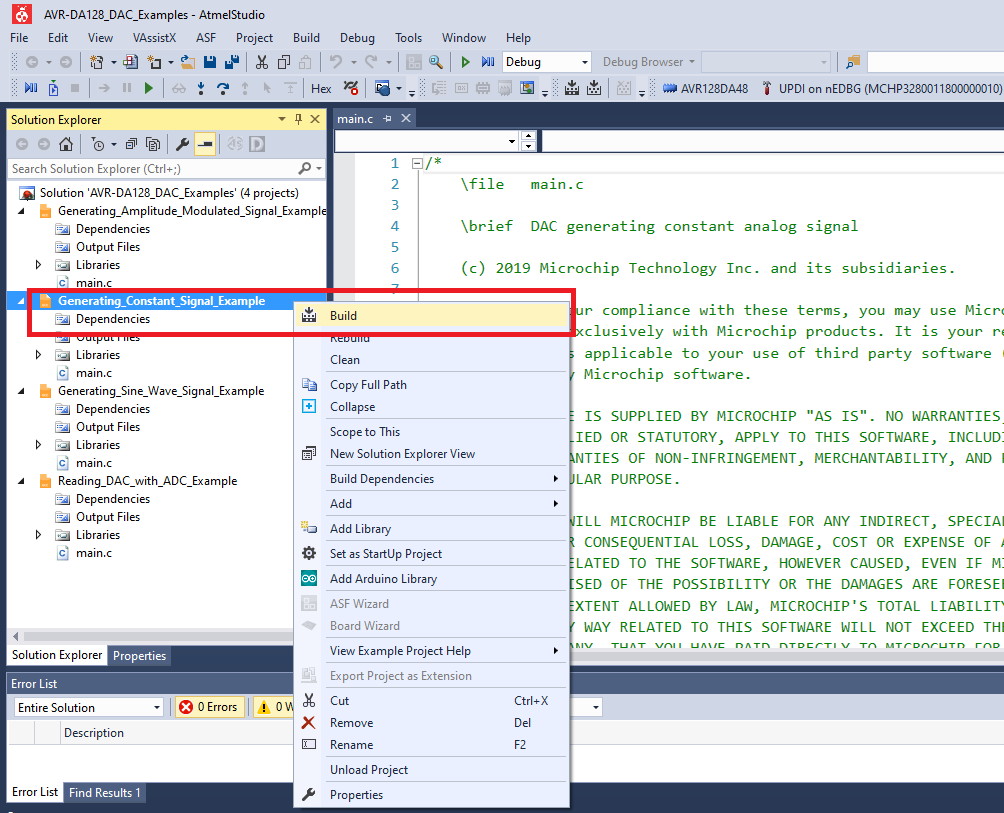Select the main.c editor tab
This screenshot has width=1004, height=813.
coord(355,118)
